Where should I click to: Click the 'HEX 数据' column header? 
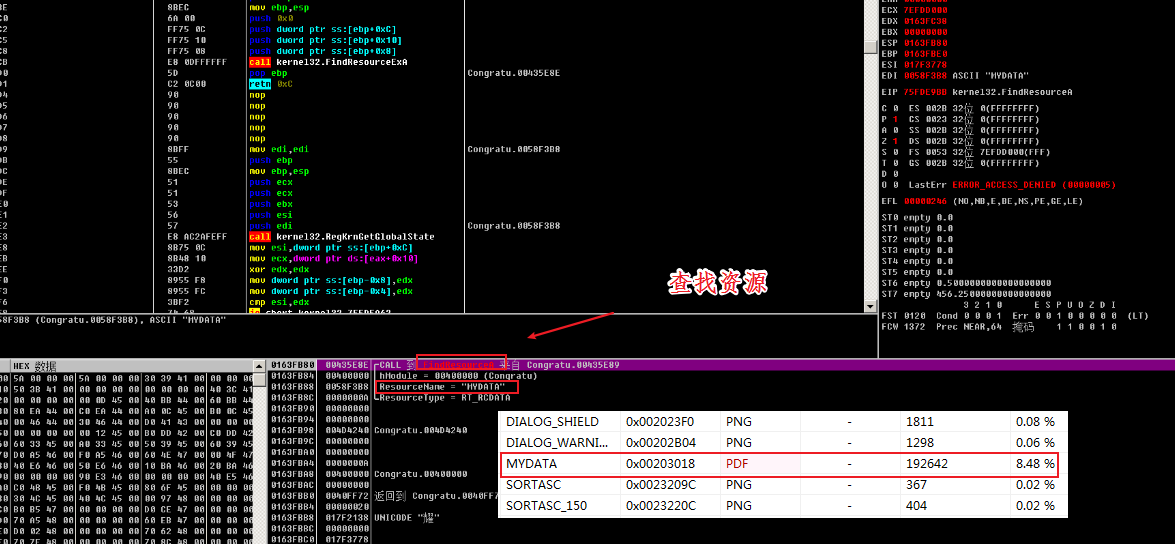pos(35,366)
